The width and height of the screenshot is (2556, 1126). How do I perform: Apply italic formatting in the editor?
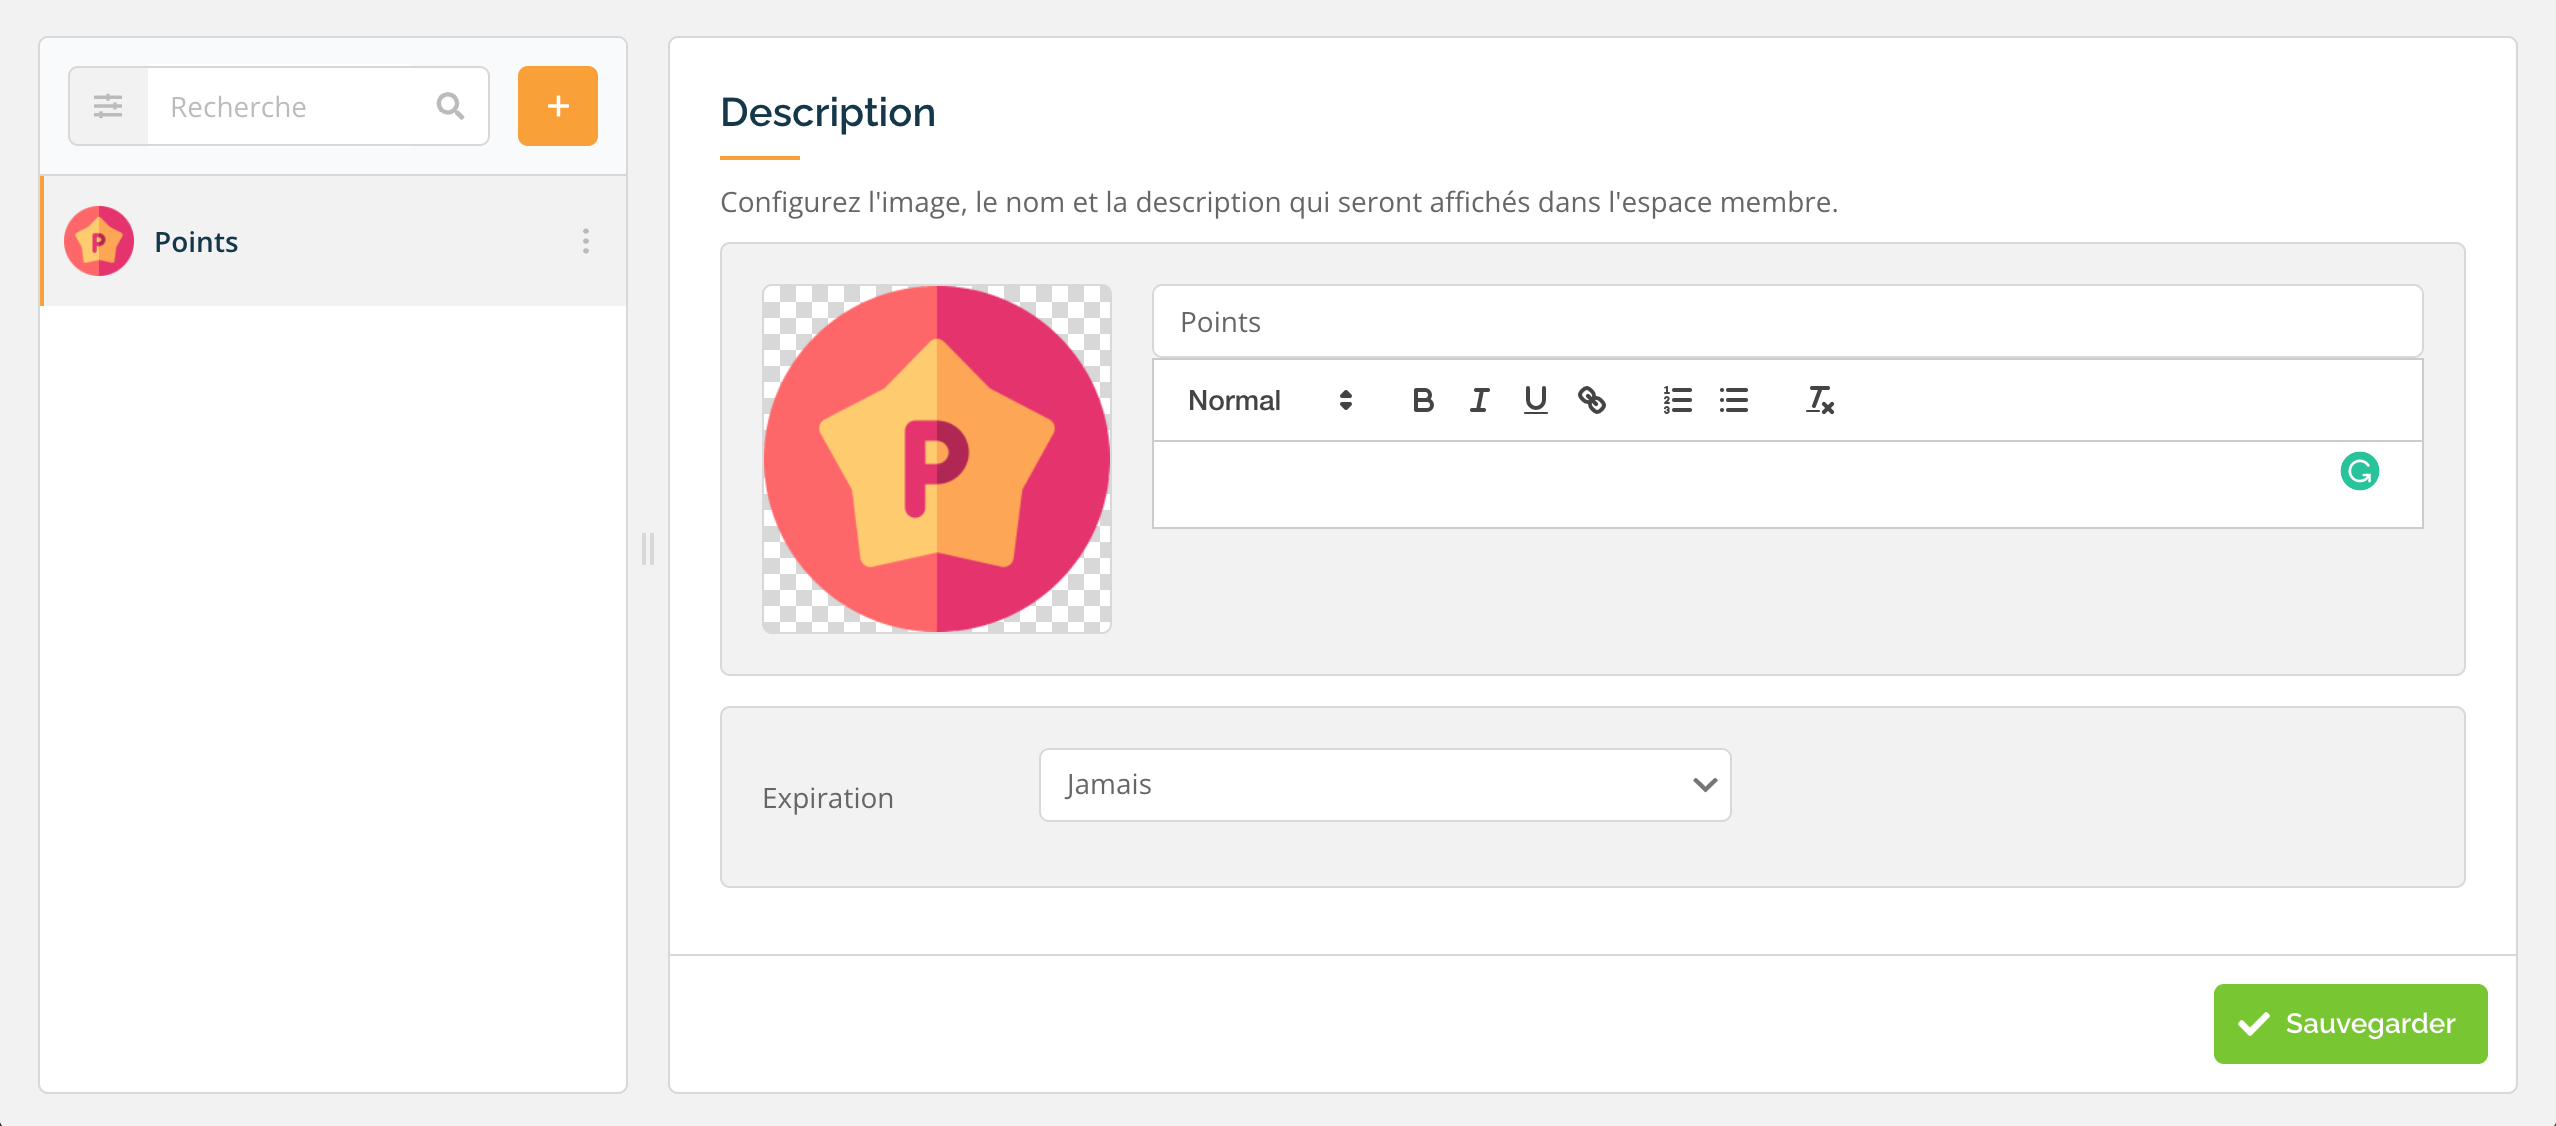(x=1479, y=400)
